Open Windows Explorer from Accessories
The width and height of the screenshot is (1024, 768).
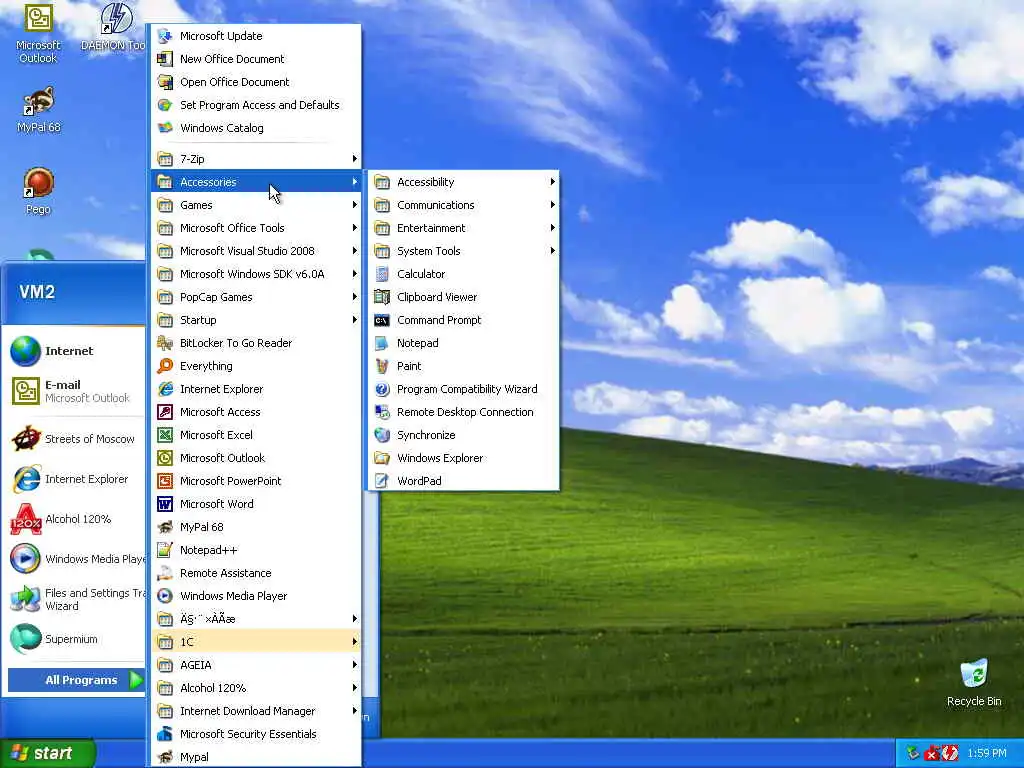pos(464,458)
